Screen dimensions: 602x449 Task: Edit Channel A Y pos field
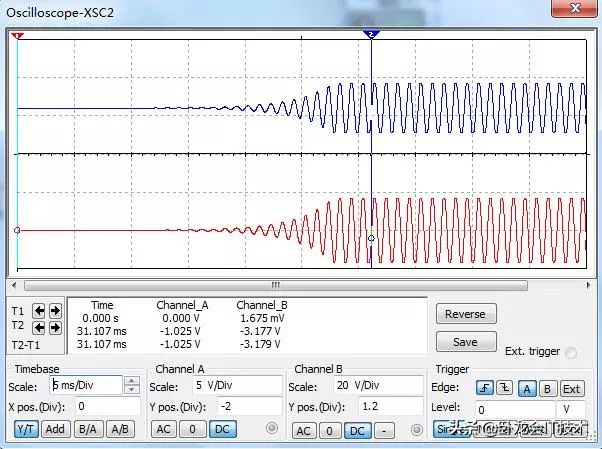[x=250, y=406]
